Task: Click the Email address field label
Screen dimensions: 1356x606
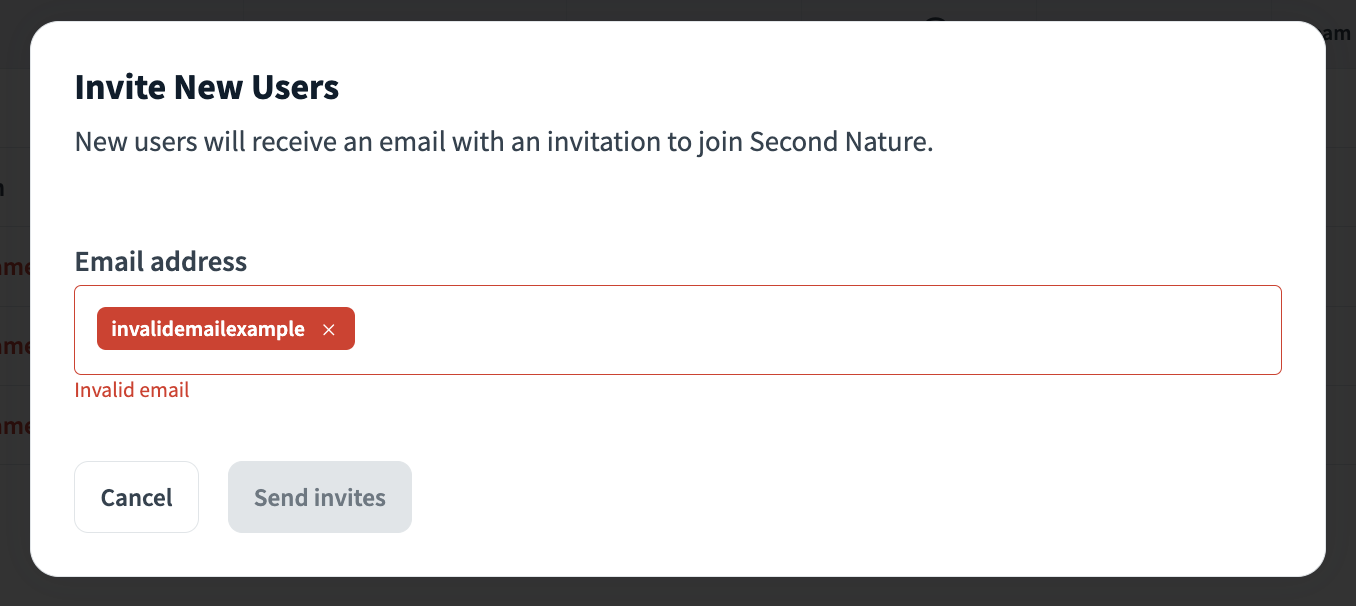Action: (x=161, y=262)
